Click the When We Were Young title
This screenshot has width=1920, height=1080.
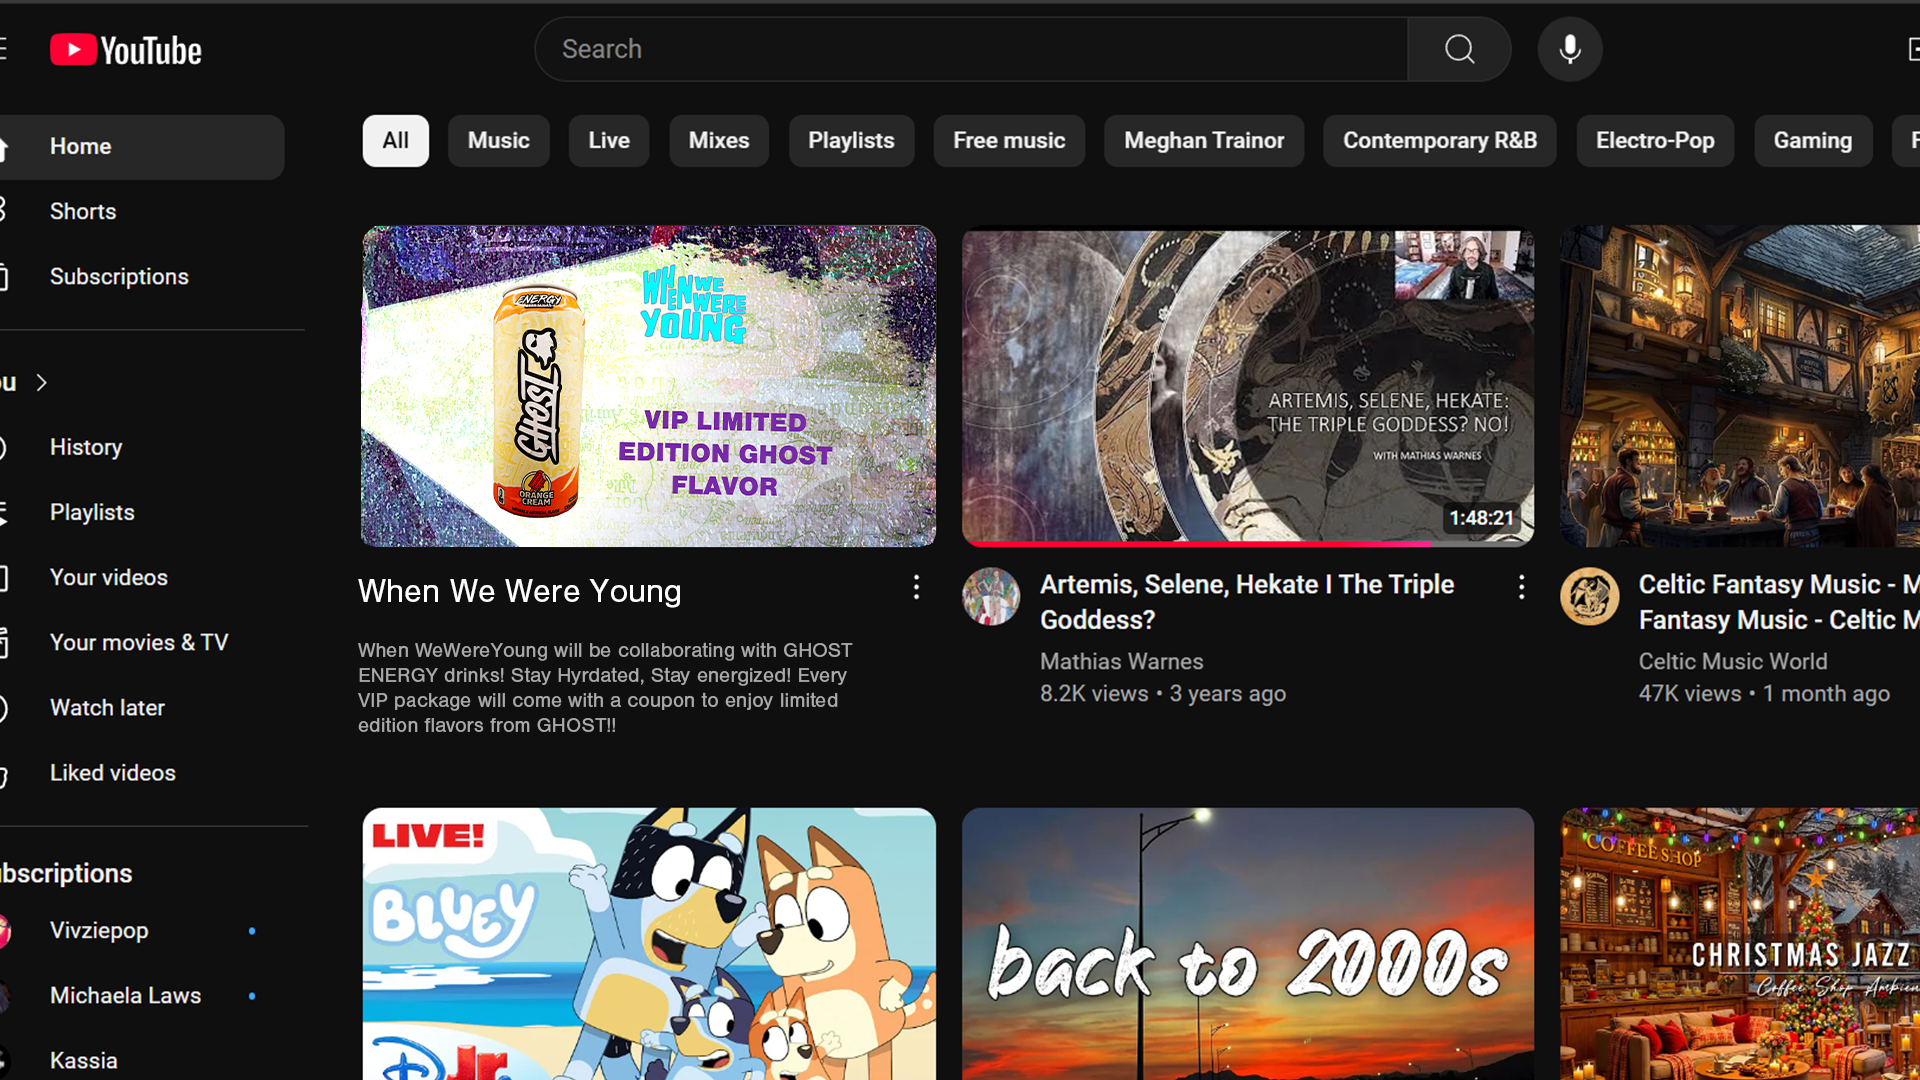(x=520, y=592)
